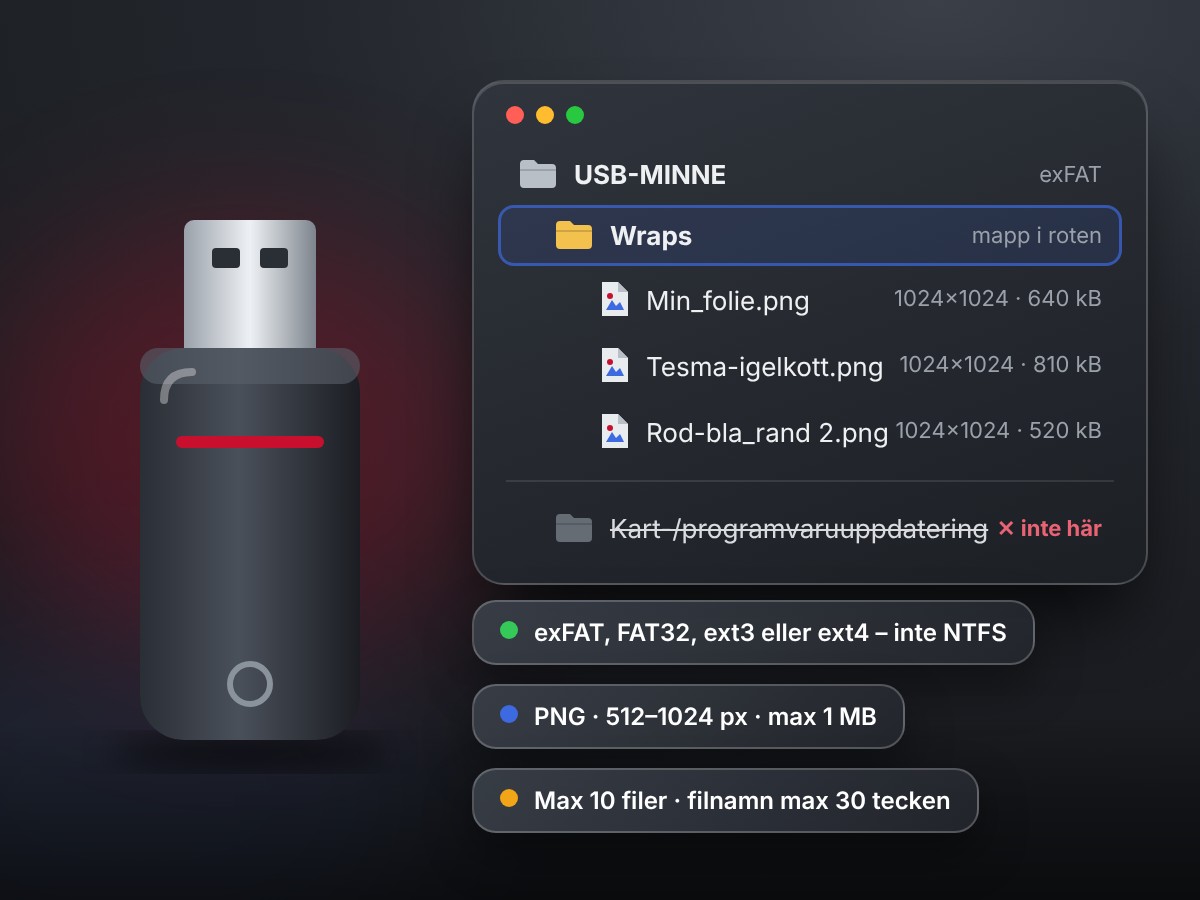This screenshot has width=1200, height=900.
Task: Click the 'mapp i roten' label
Action: (x=1037, y=236)
